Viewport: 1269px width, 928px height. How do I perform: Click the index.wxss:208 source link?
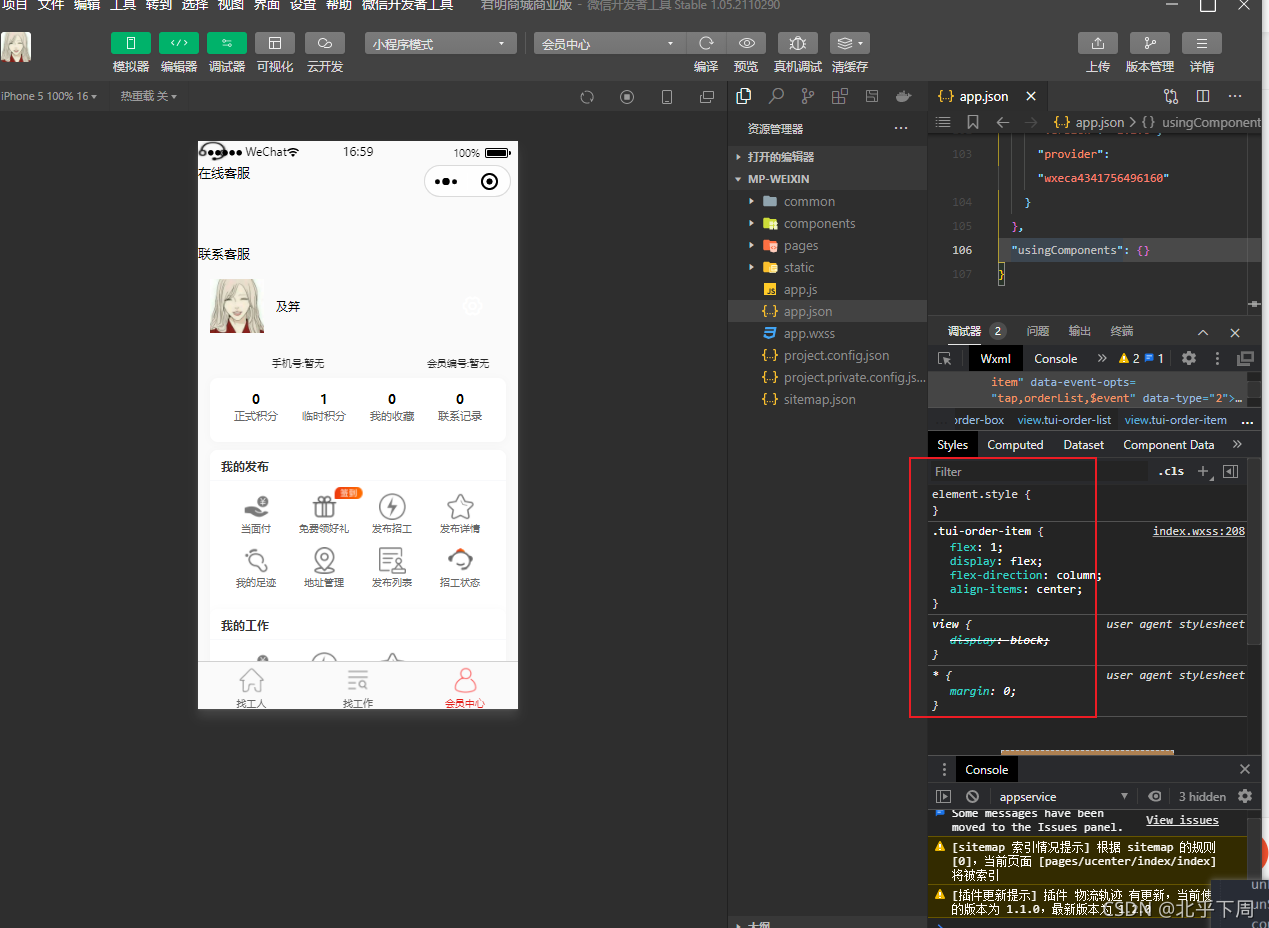1198,531
